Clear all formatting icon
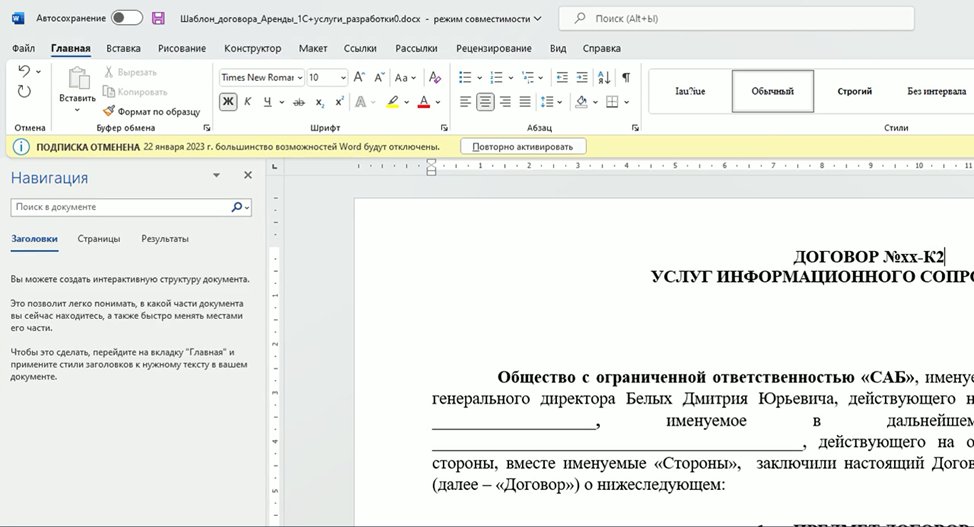 coord(435,77)
